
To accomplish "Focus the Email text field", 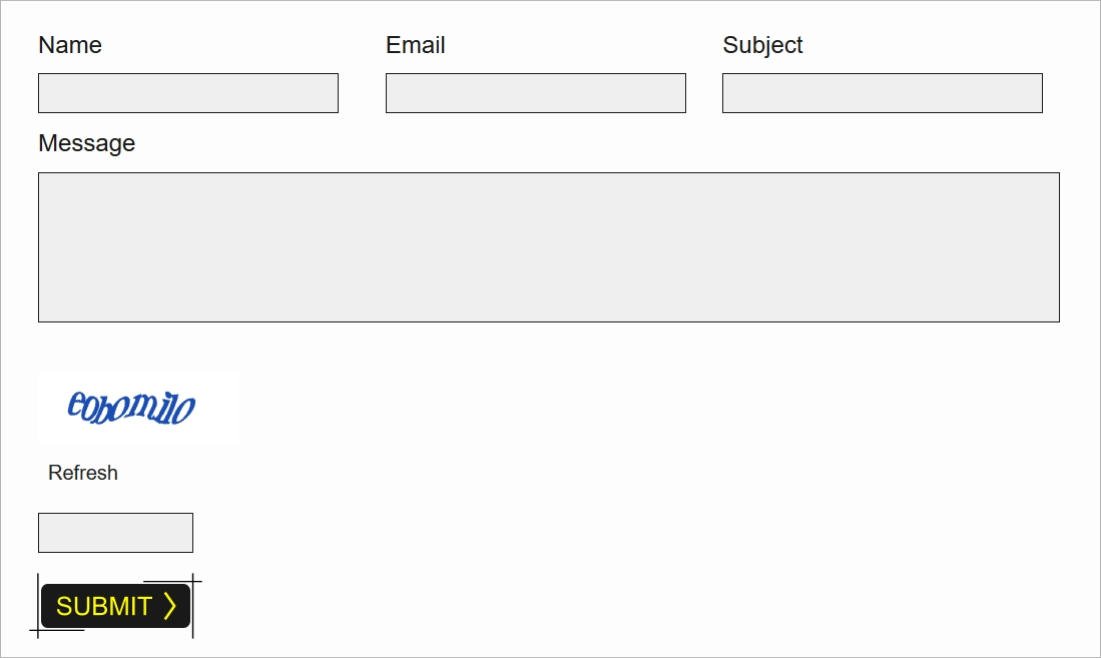I will 536,93.
